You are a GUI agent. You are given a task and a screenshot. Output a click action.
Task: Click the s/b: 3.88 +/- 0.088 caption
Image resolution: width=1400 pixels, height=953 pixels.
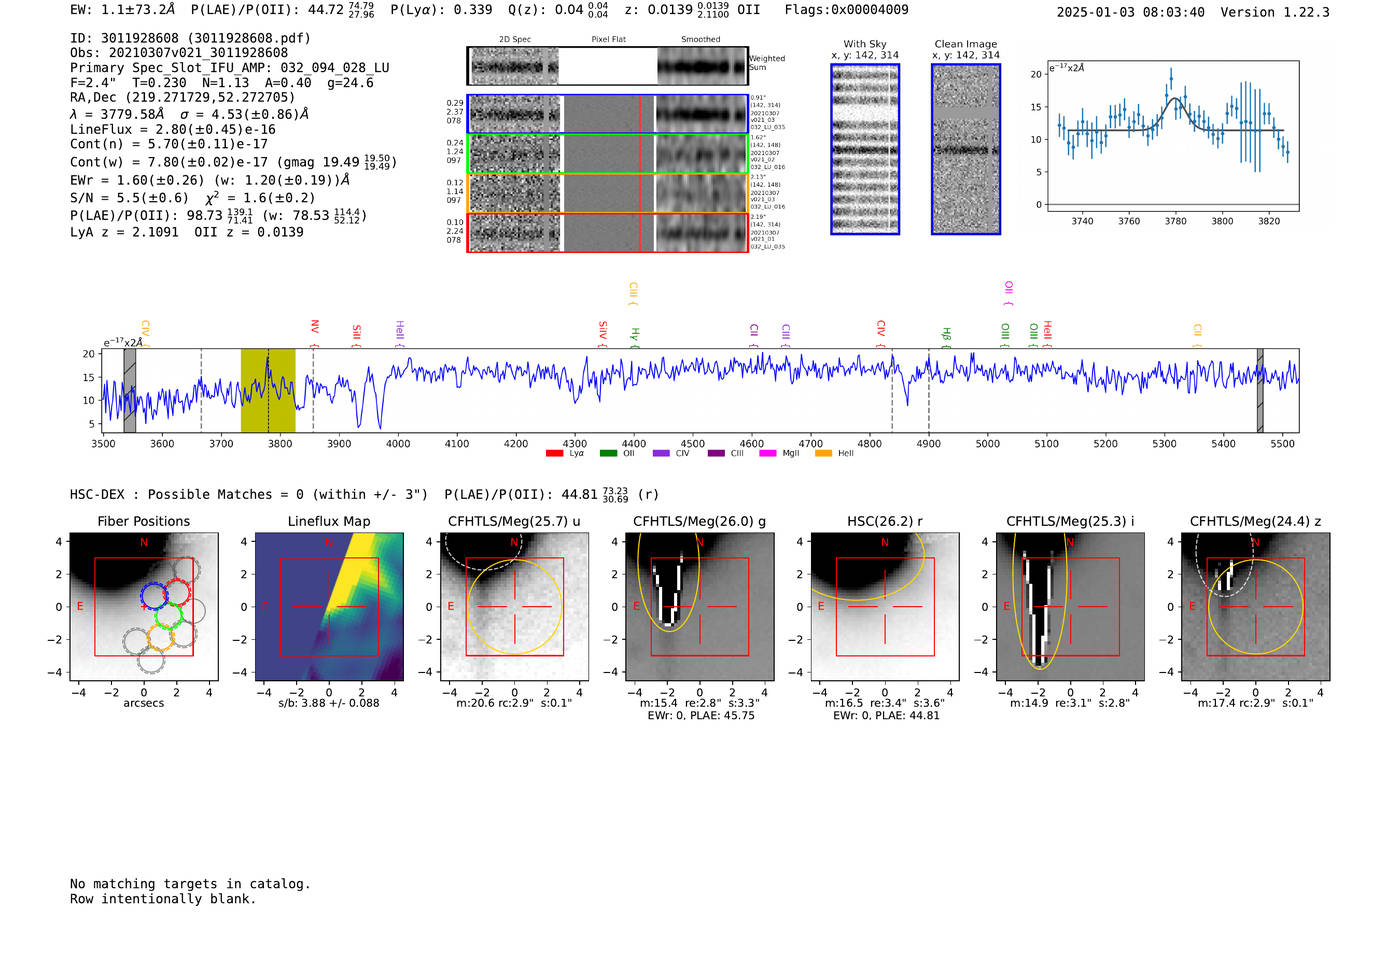click(x=329, y=703)
